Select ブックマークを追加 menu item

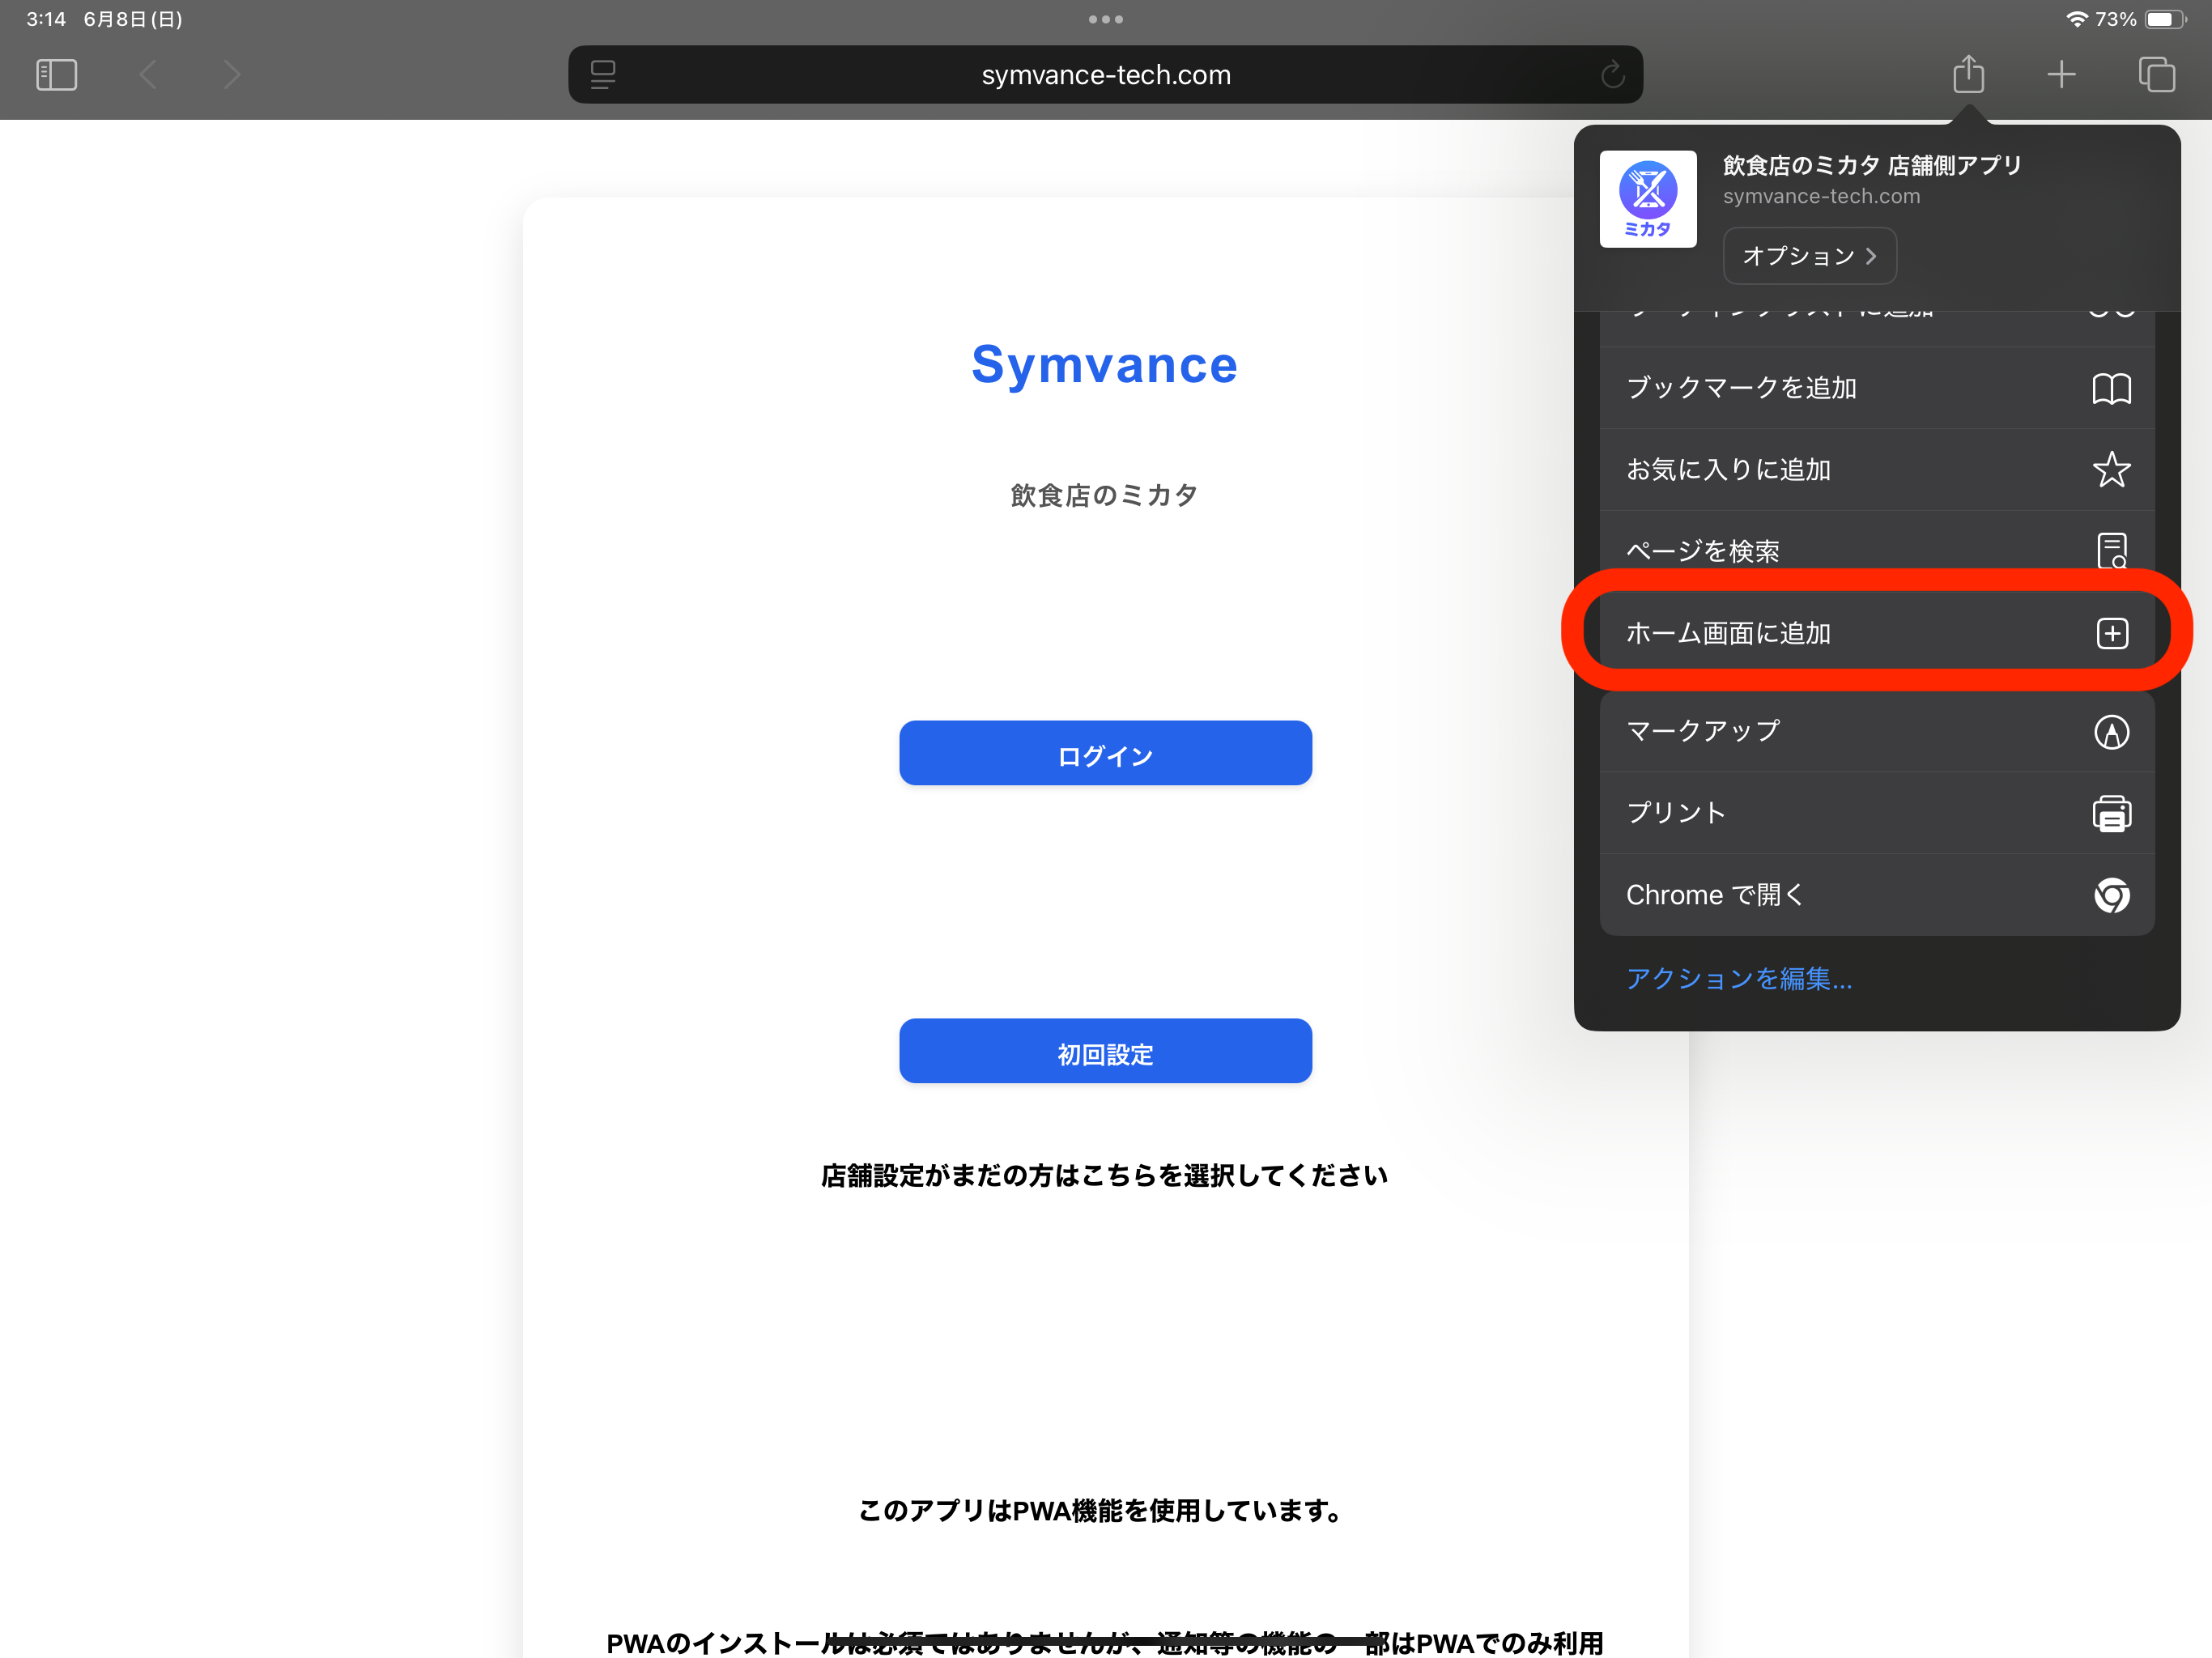coord(1876,388)
